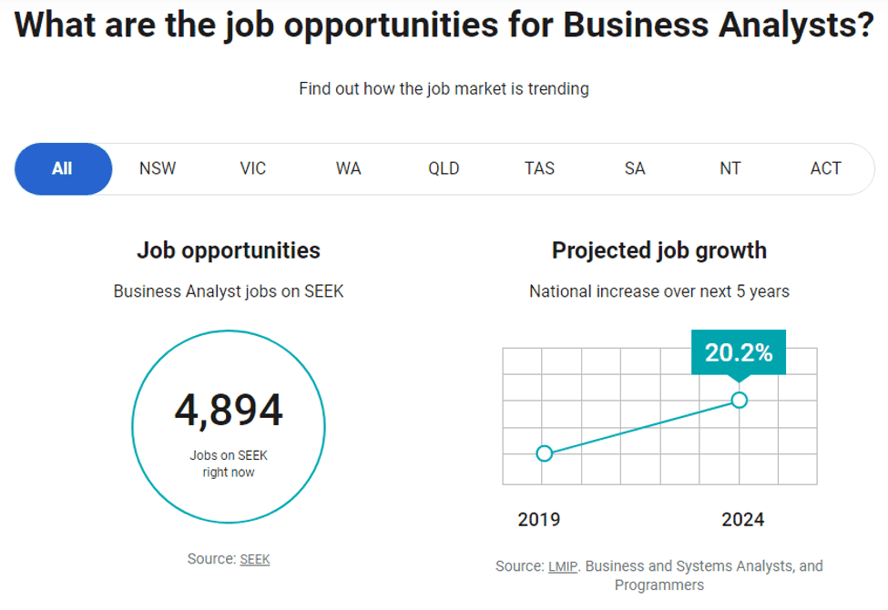888x610 pixels.
Task: Select the QLD filter
Action: 443,168
